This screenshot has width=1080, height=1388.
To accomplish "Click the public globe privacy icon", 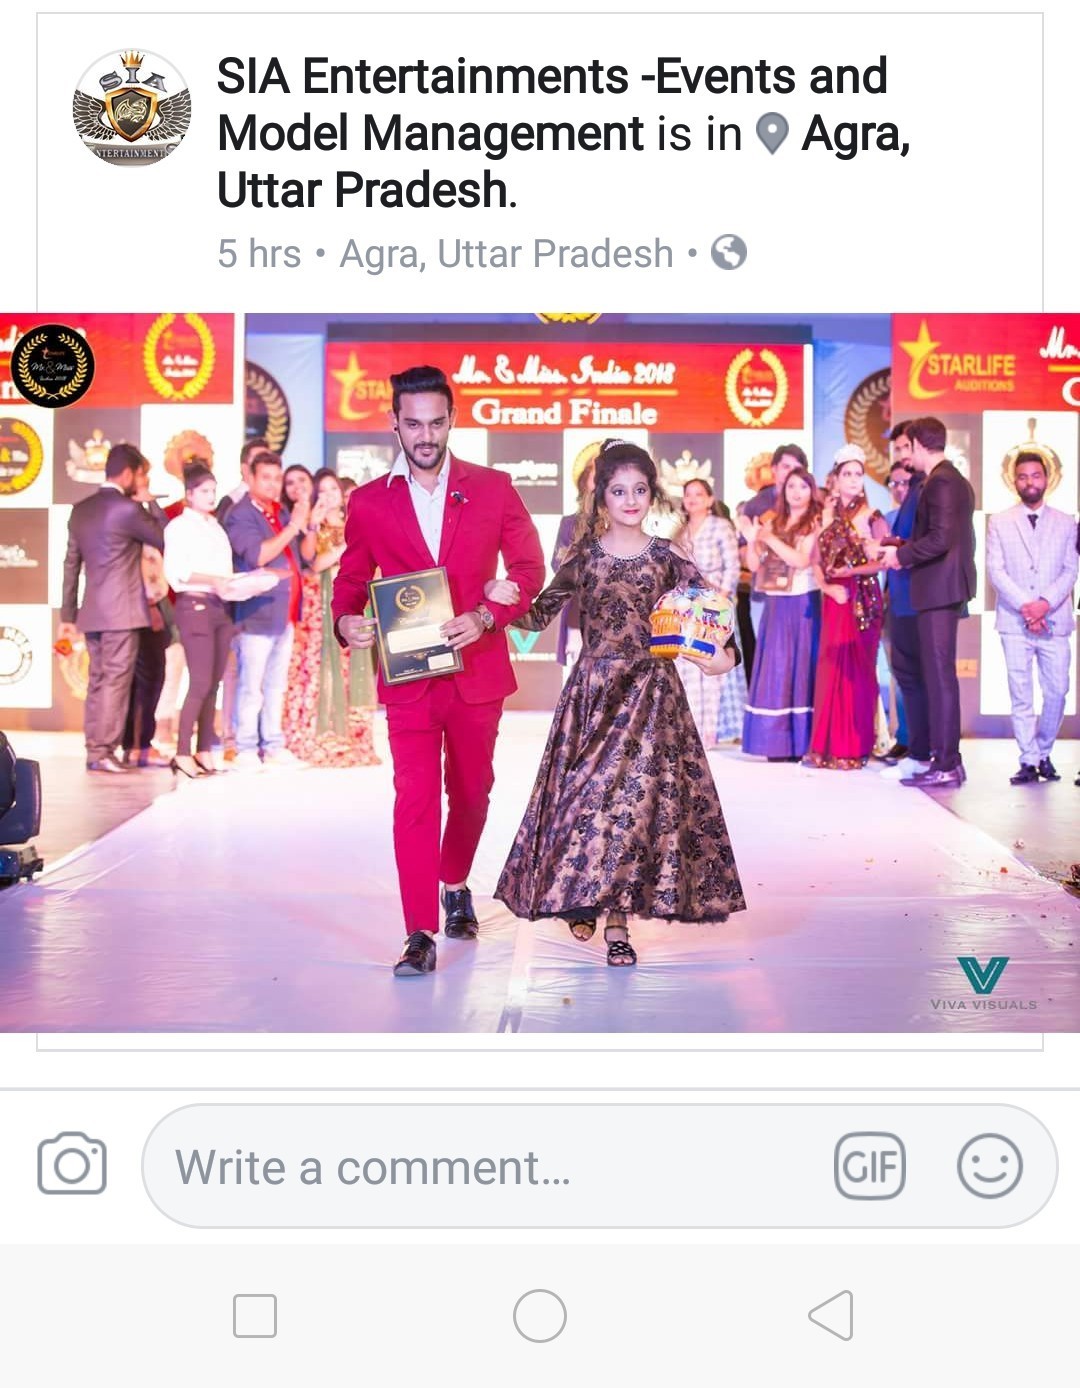I will 728,253.
